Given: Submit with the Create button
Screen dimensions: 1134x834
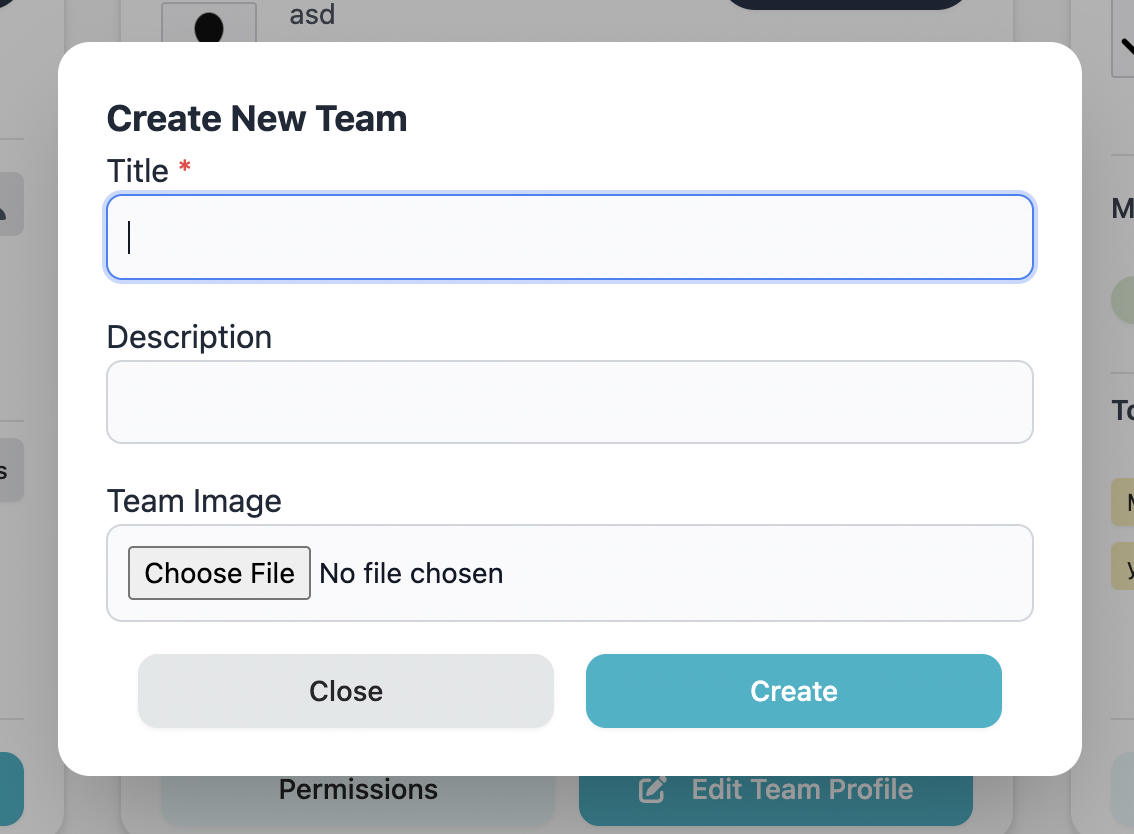Looking at the screenshot, I should 794,691.
